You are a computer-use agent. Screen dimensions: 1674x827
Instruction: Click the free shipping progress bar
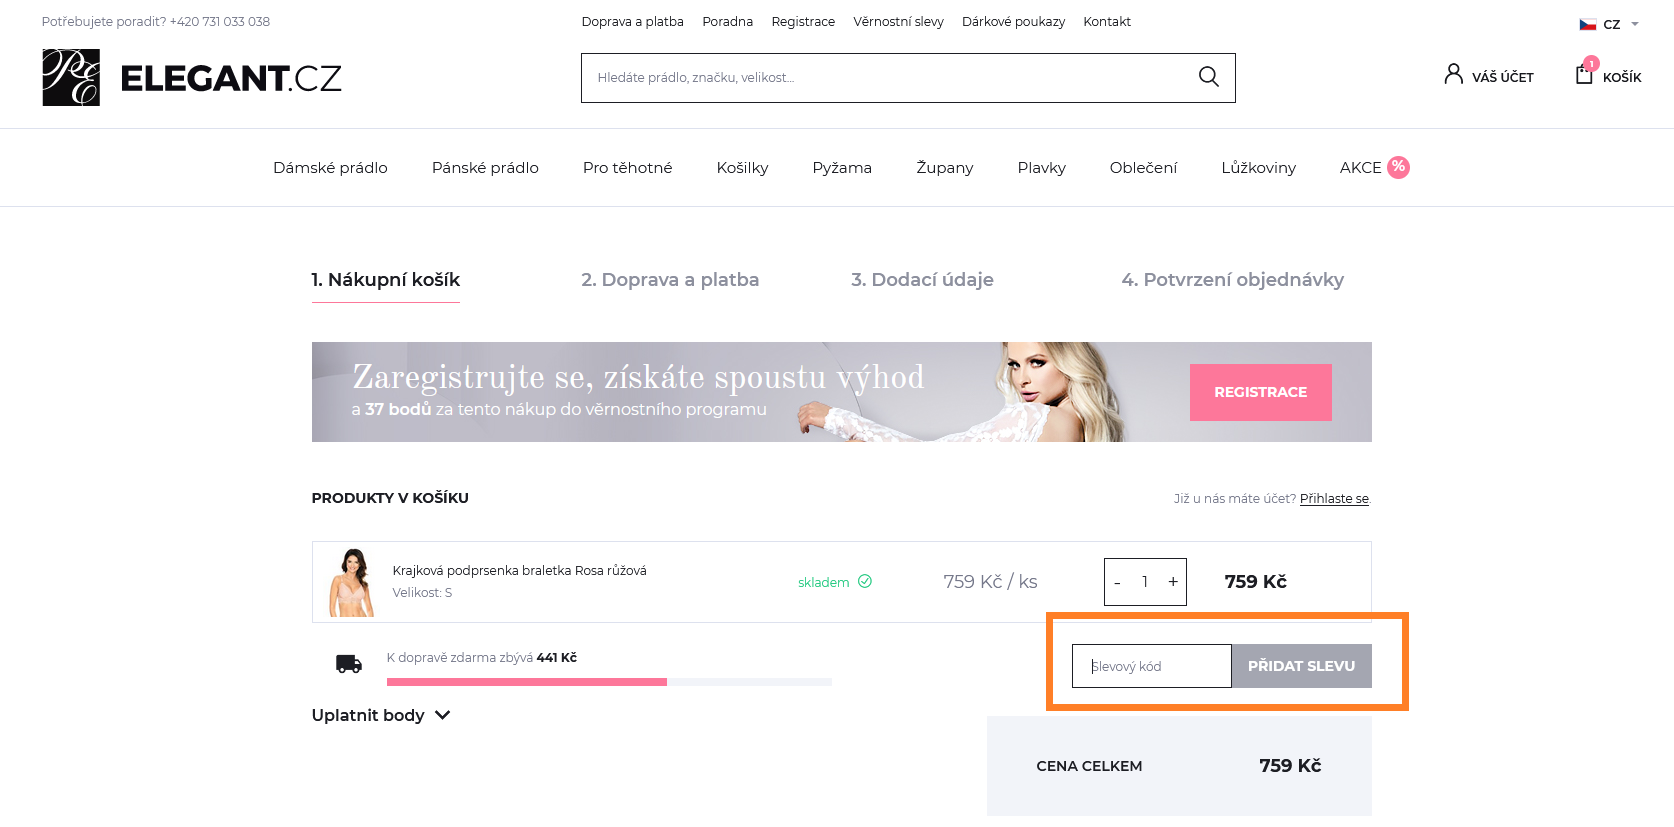609,682
